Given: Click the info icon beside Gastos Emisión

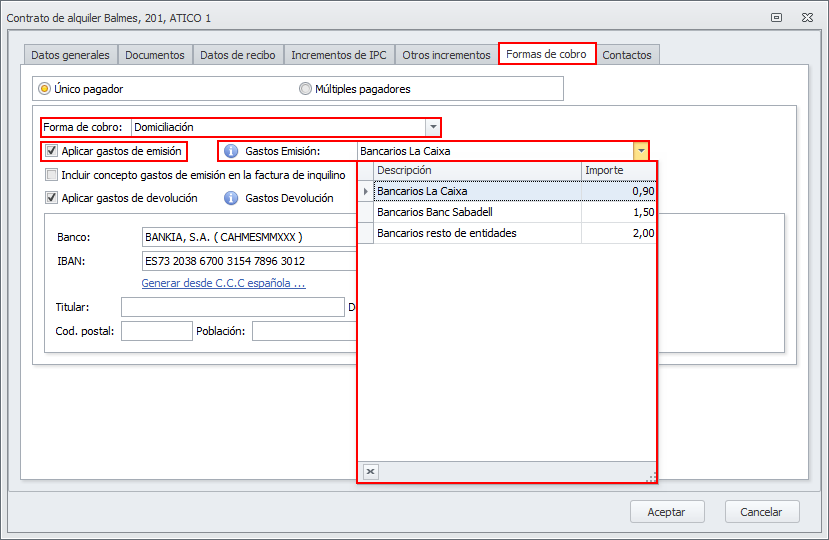Looking at the screenshot, I should pos(231,151).
